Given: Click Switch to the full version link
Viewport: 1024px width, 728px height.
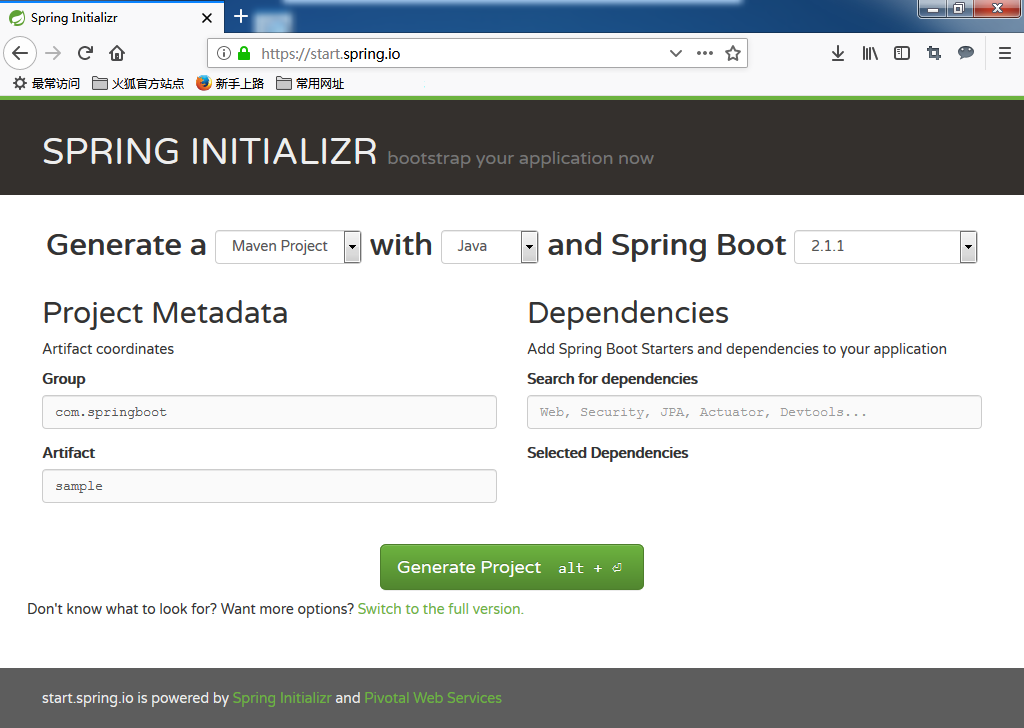Looking at the screenshot, I should point(440,608).
